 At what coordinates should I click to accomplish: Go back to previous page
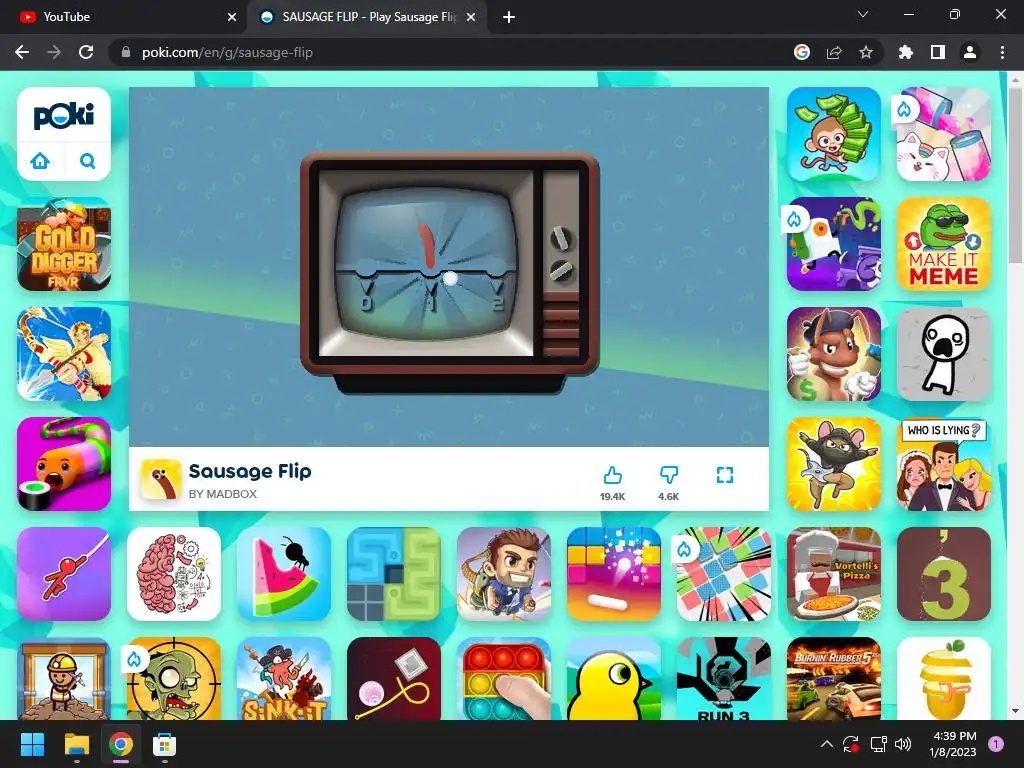coord(22,52)
